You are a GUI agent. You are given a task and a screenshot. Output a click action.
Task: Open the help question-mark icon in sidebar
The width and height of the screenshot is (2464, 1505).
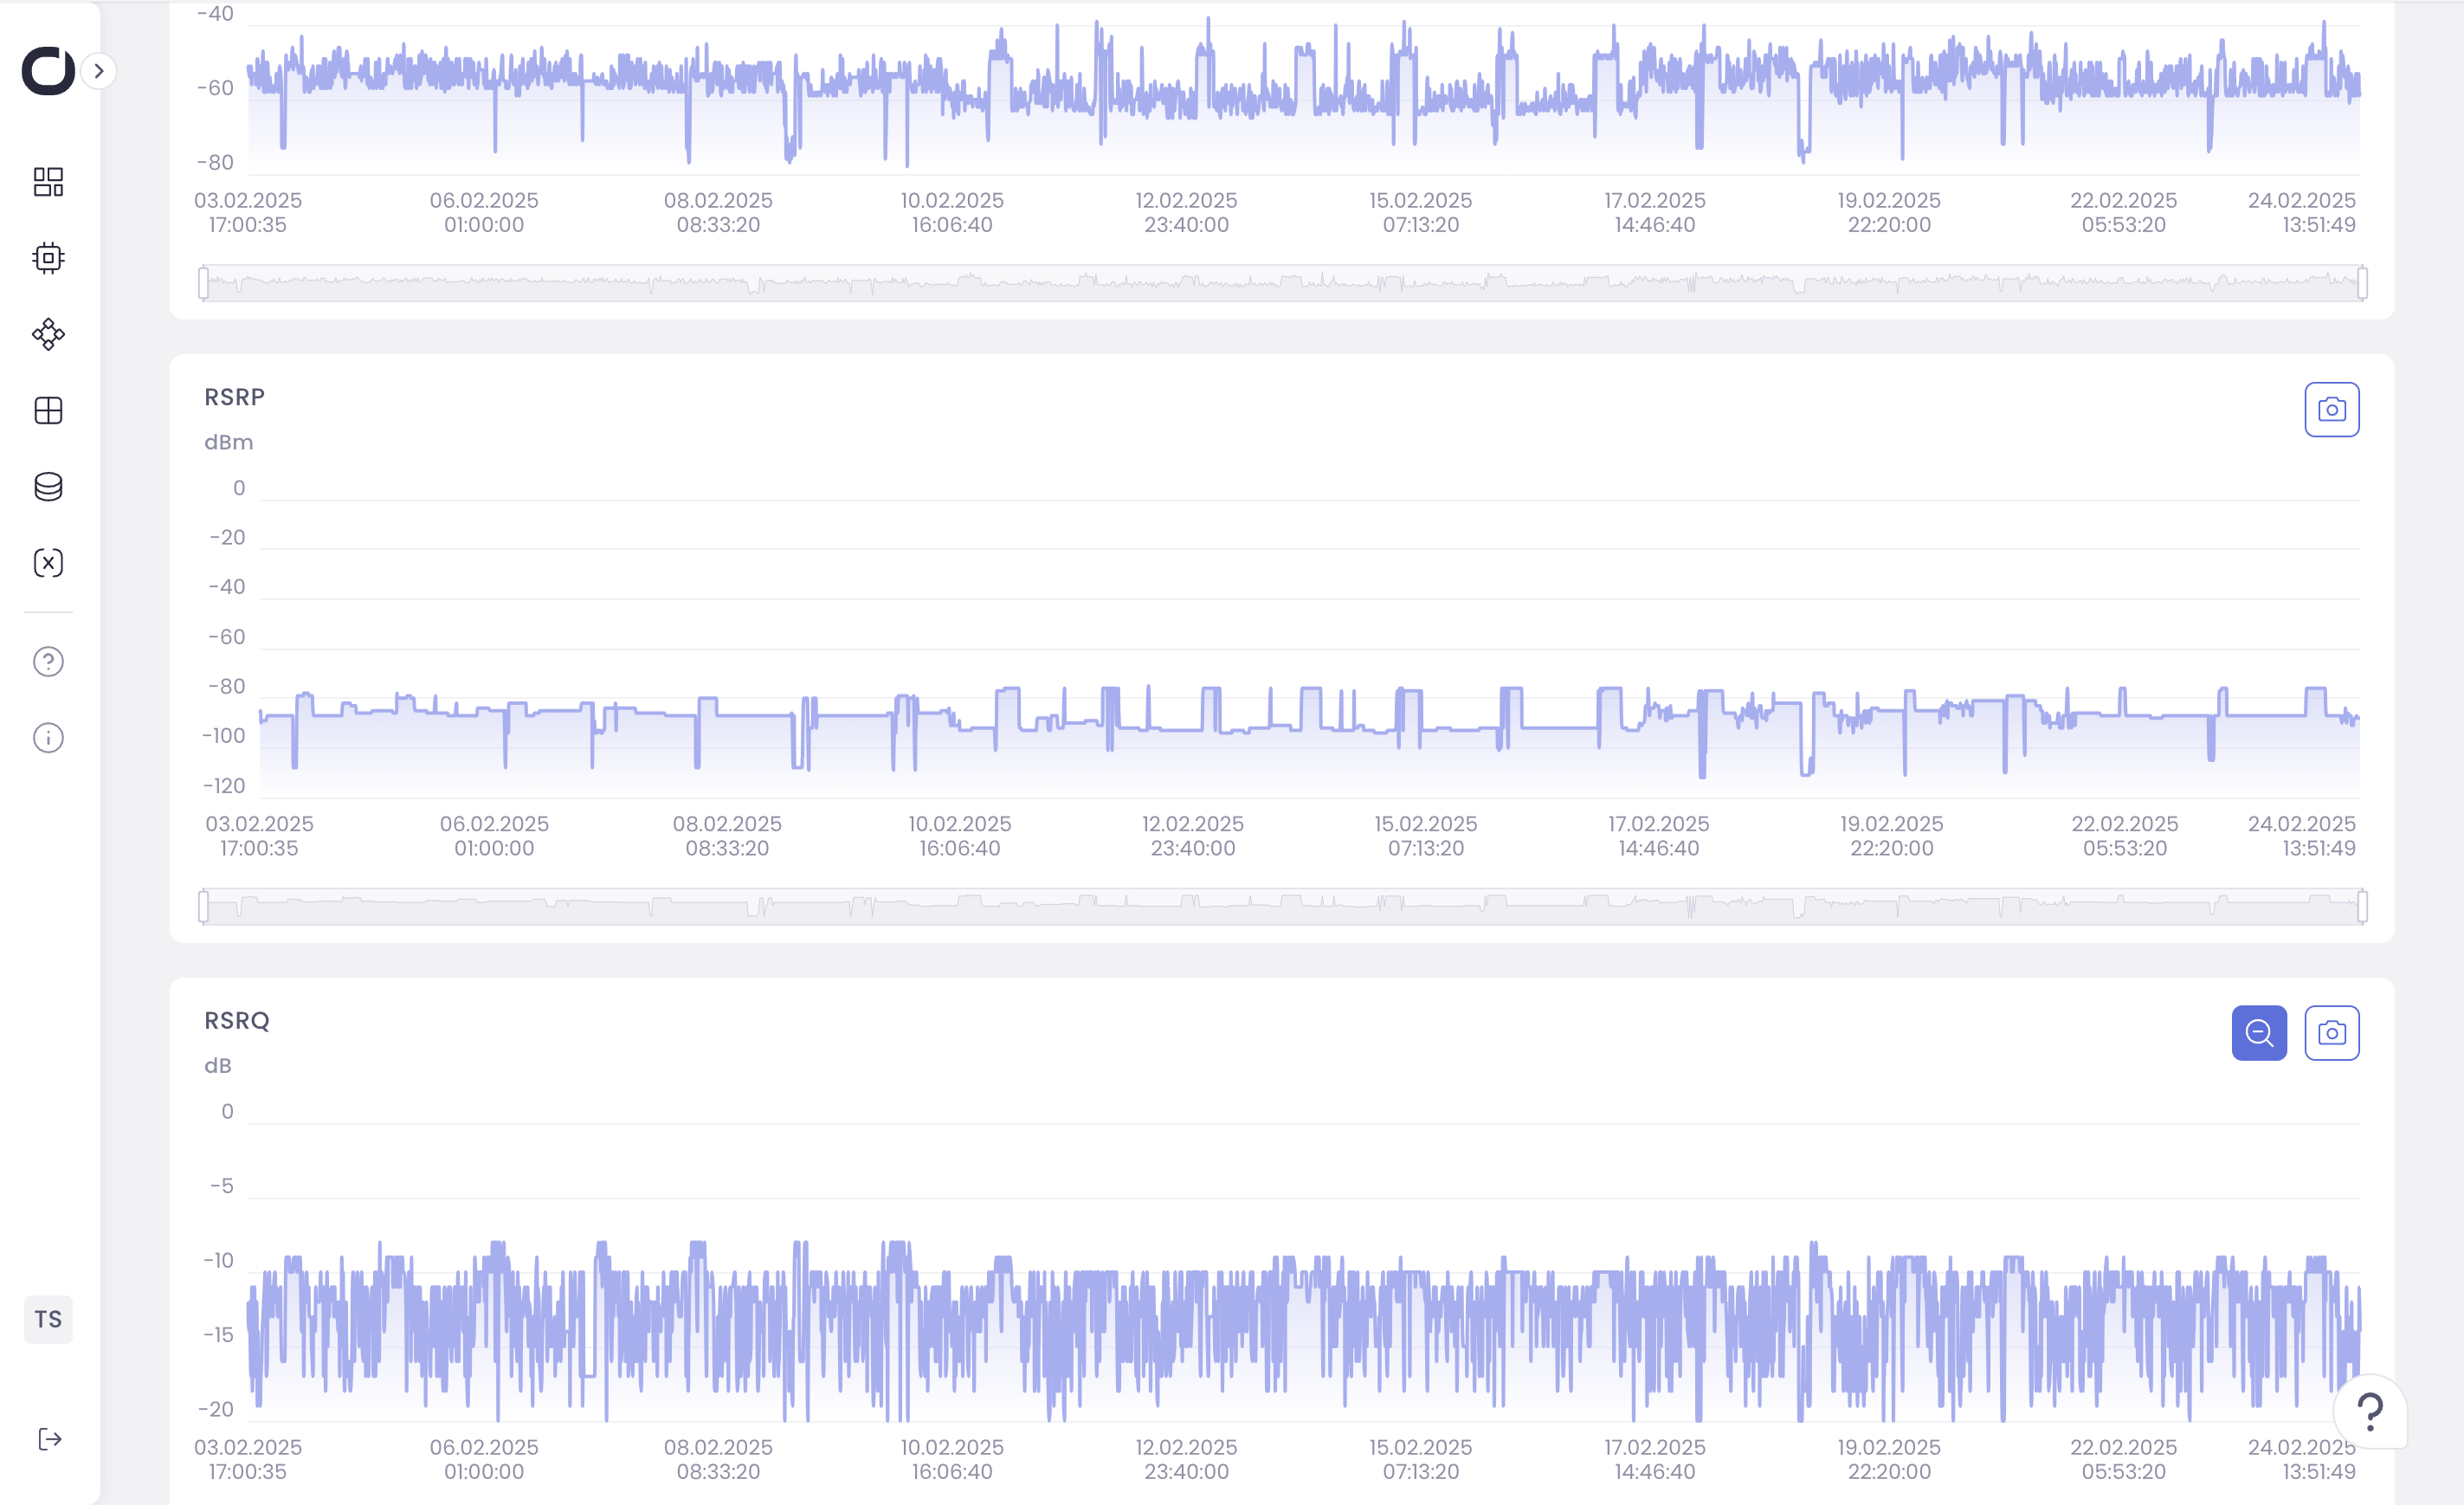47,661
